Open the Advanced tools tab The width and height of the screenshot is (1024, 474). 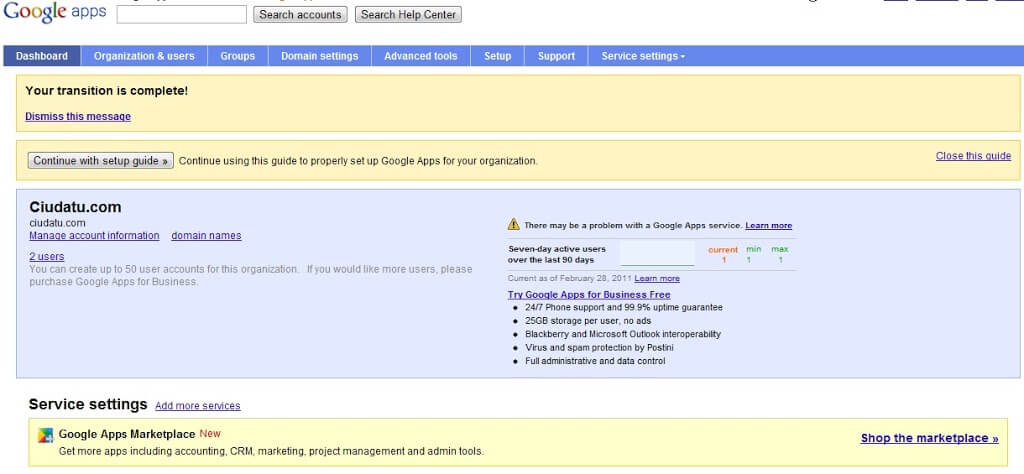[x=421, y=56]
